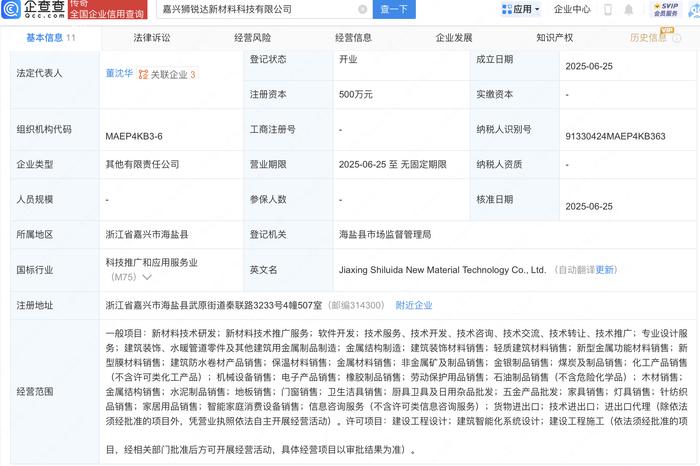Click the 查一下 search button
Image resolution: width=700 pixels, height=466 pixels.
click(394, 9)
